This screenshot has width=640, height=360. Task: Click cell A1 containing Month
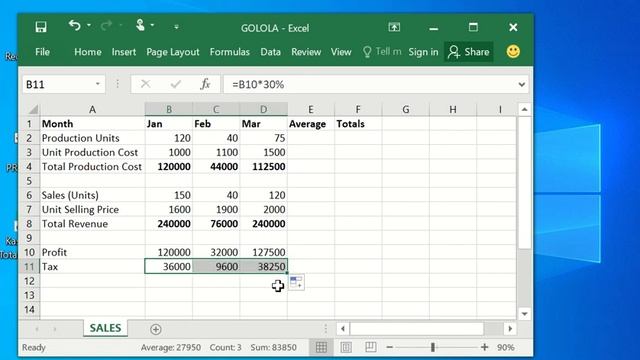(x=93, y=124)
